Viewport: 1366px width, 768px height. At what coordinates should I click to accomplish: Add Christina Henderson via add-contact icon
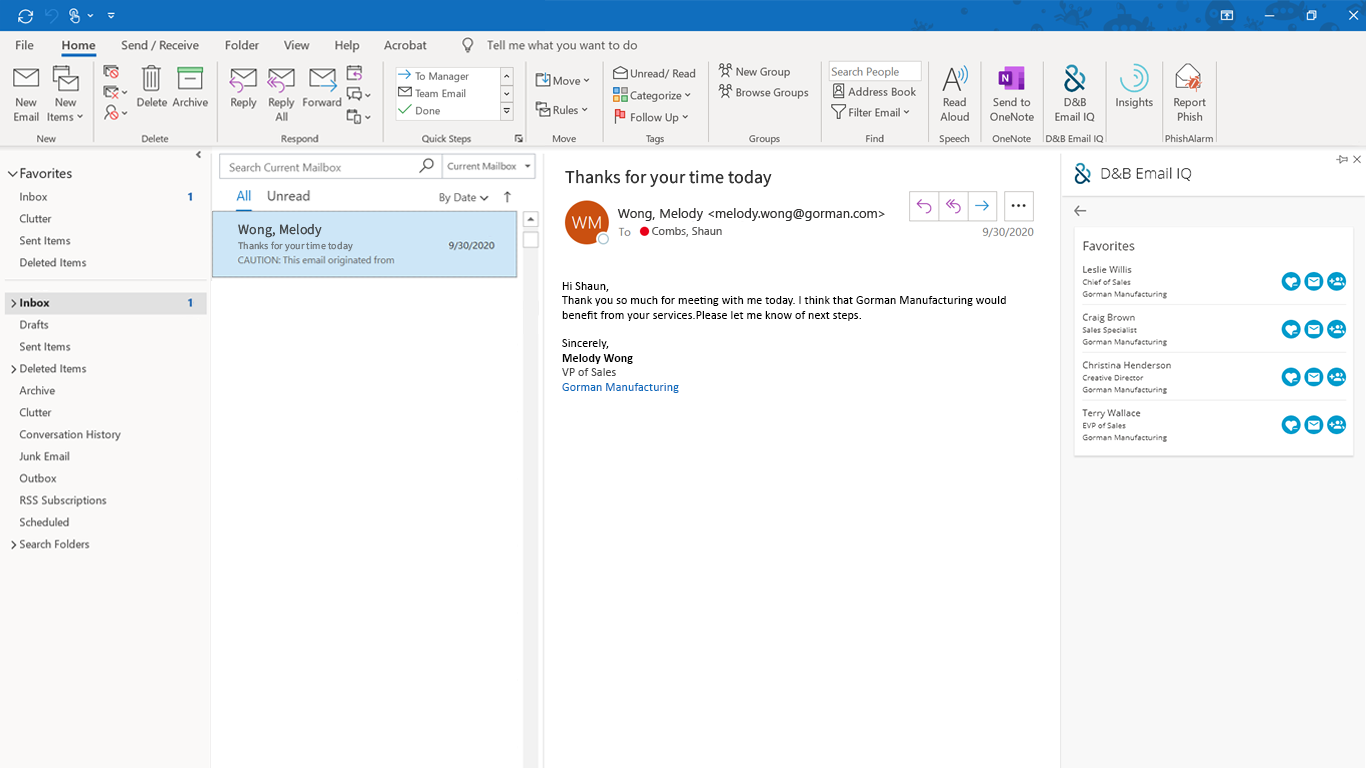pos(1337,378)
